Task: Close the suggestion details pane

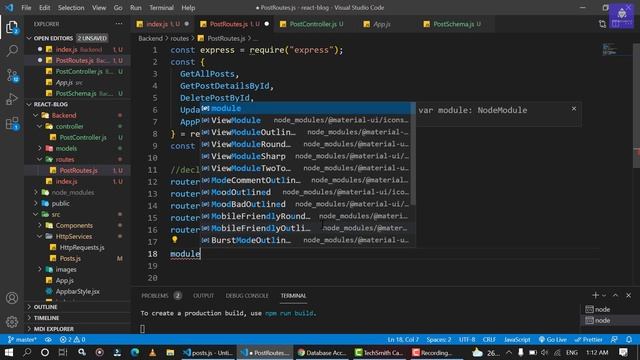Action: coord(574,109)
